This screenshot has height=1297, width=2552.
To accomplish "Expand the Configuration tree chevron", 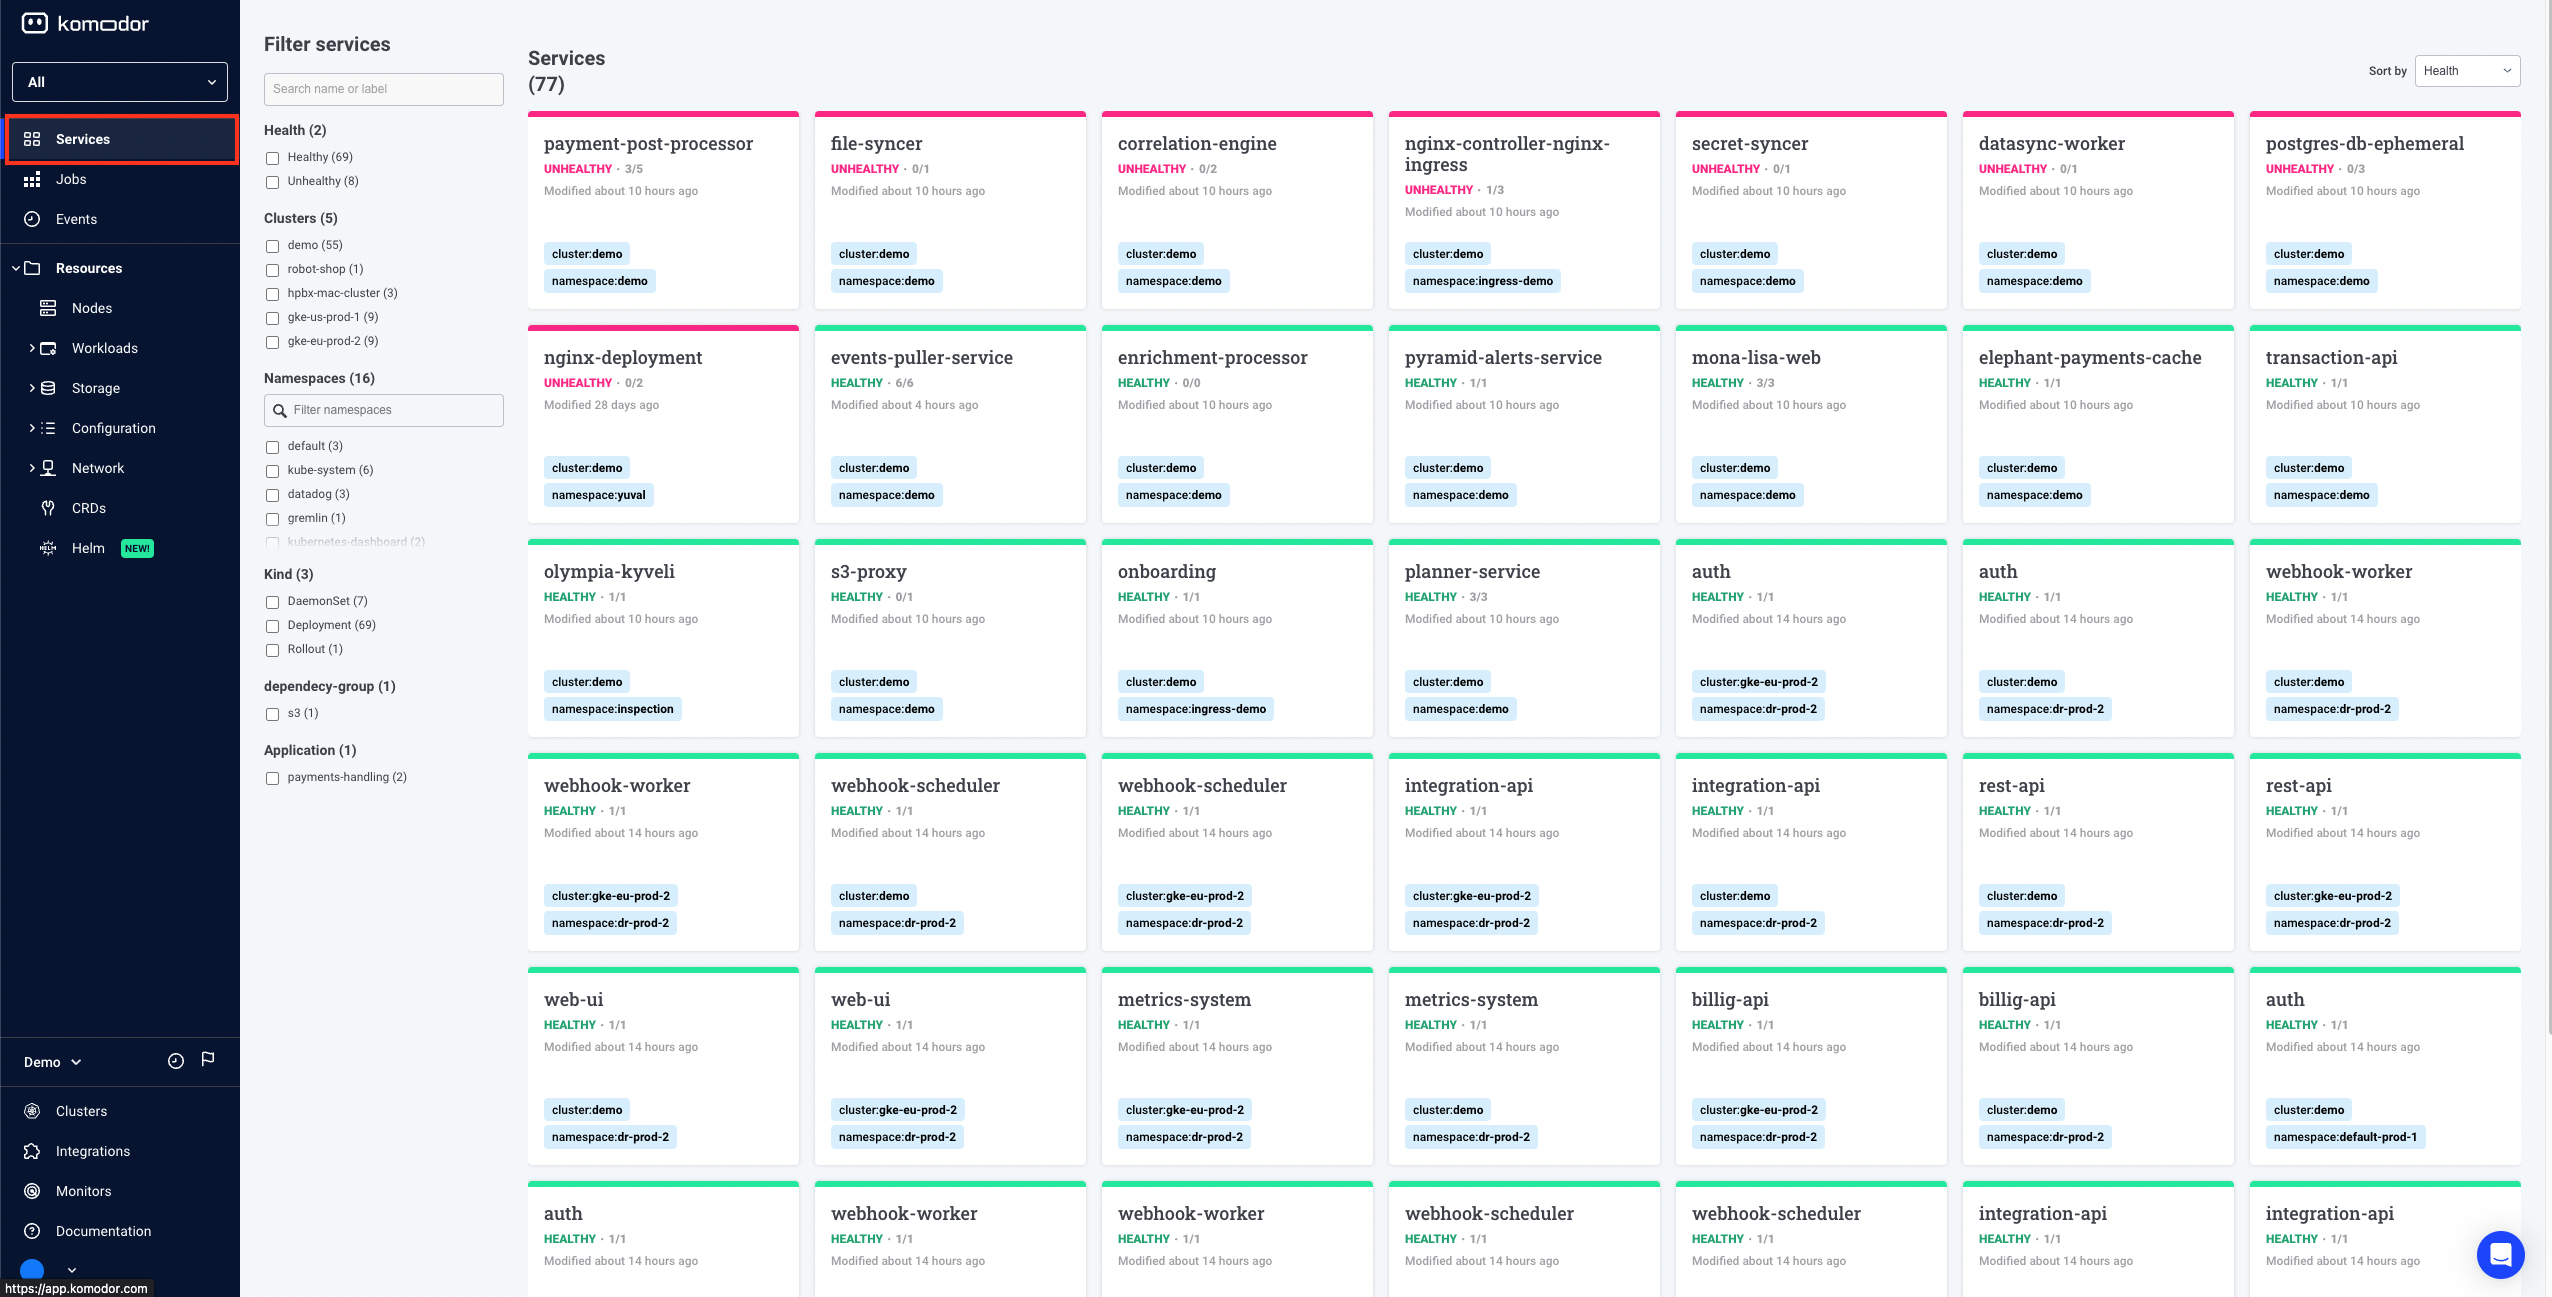I will pos(32,428).
